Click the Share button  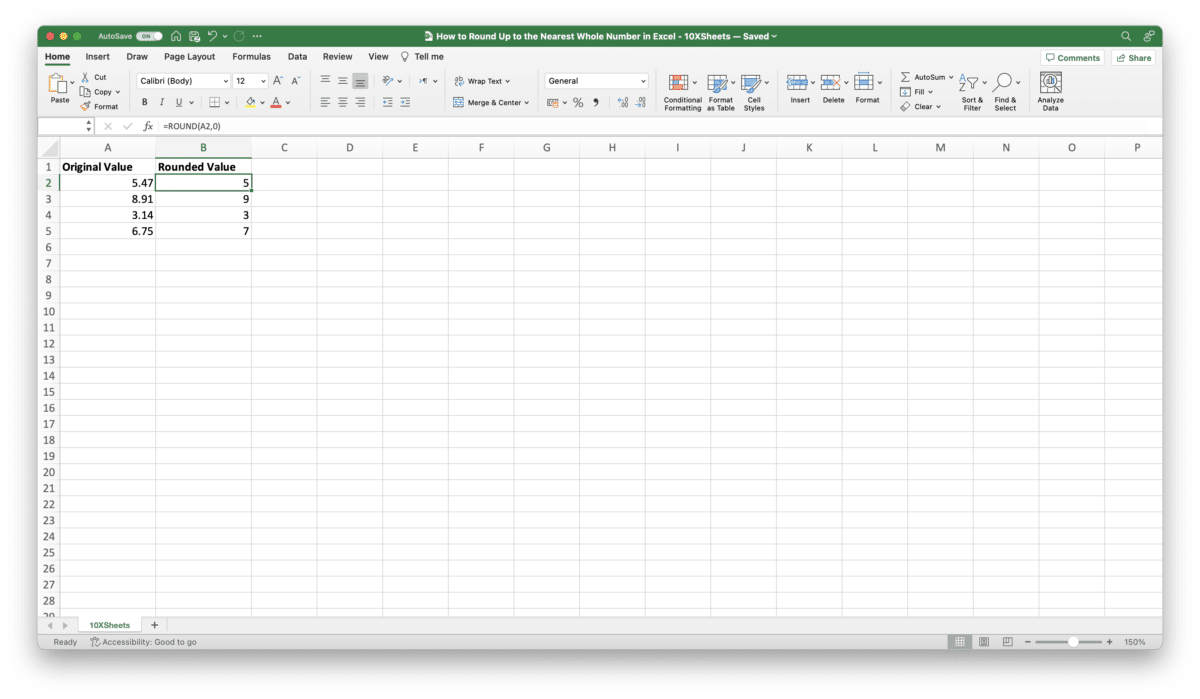tap(1133, 57)
